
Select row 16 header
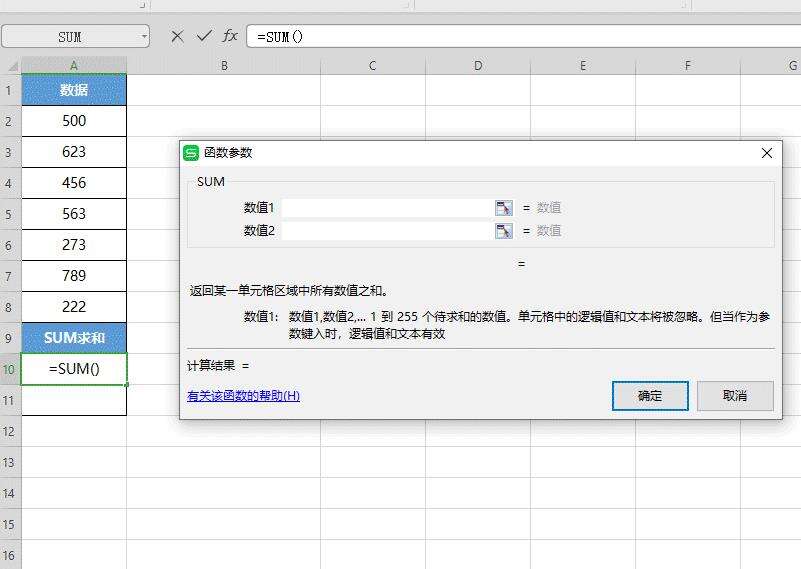(x=10, y=555)
